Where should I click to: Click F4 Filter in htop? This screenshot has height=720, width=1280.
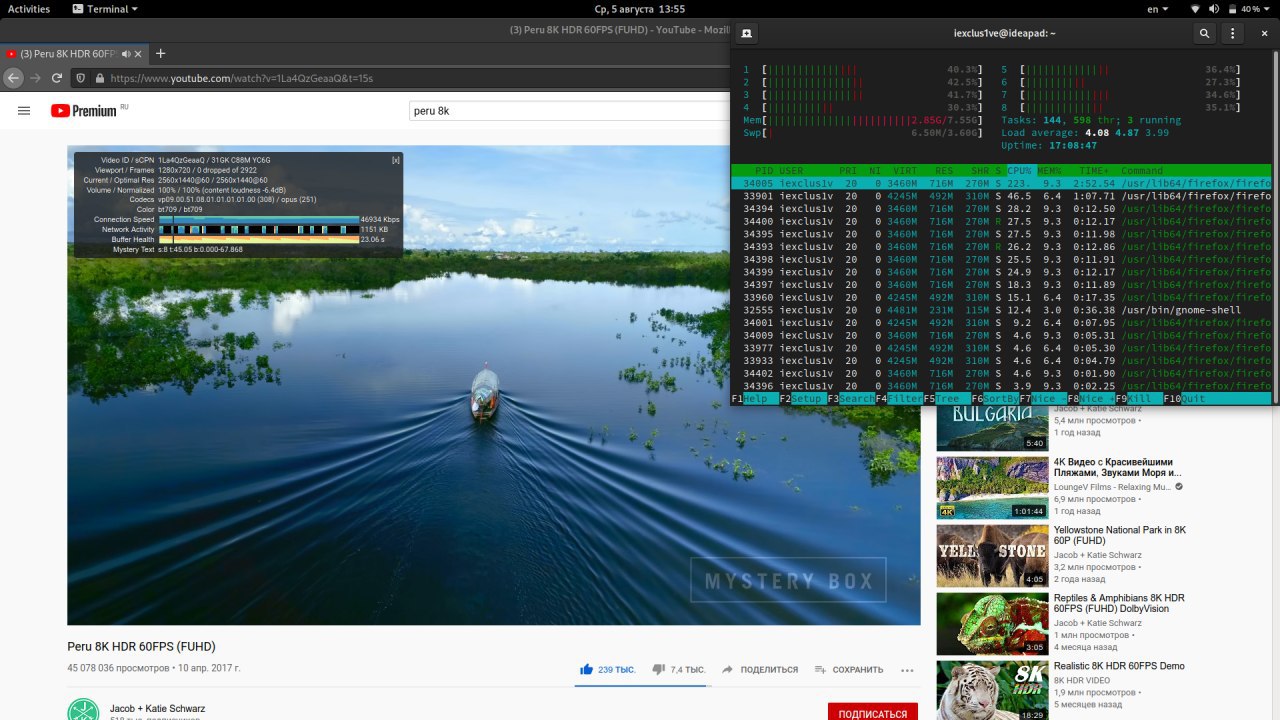[899, 398]
